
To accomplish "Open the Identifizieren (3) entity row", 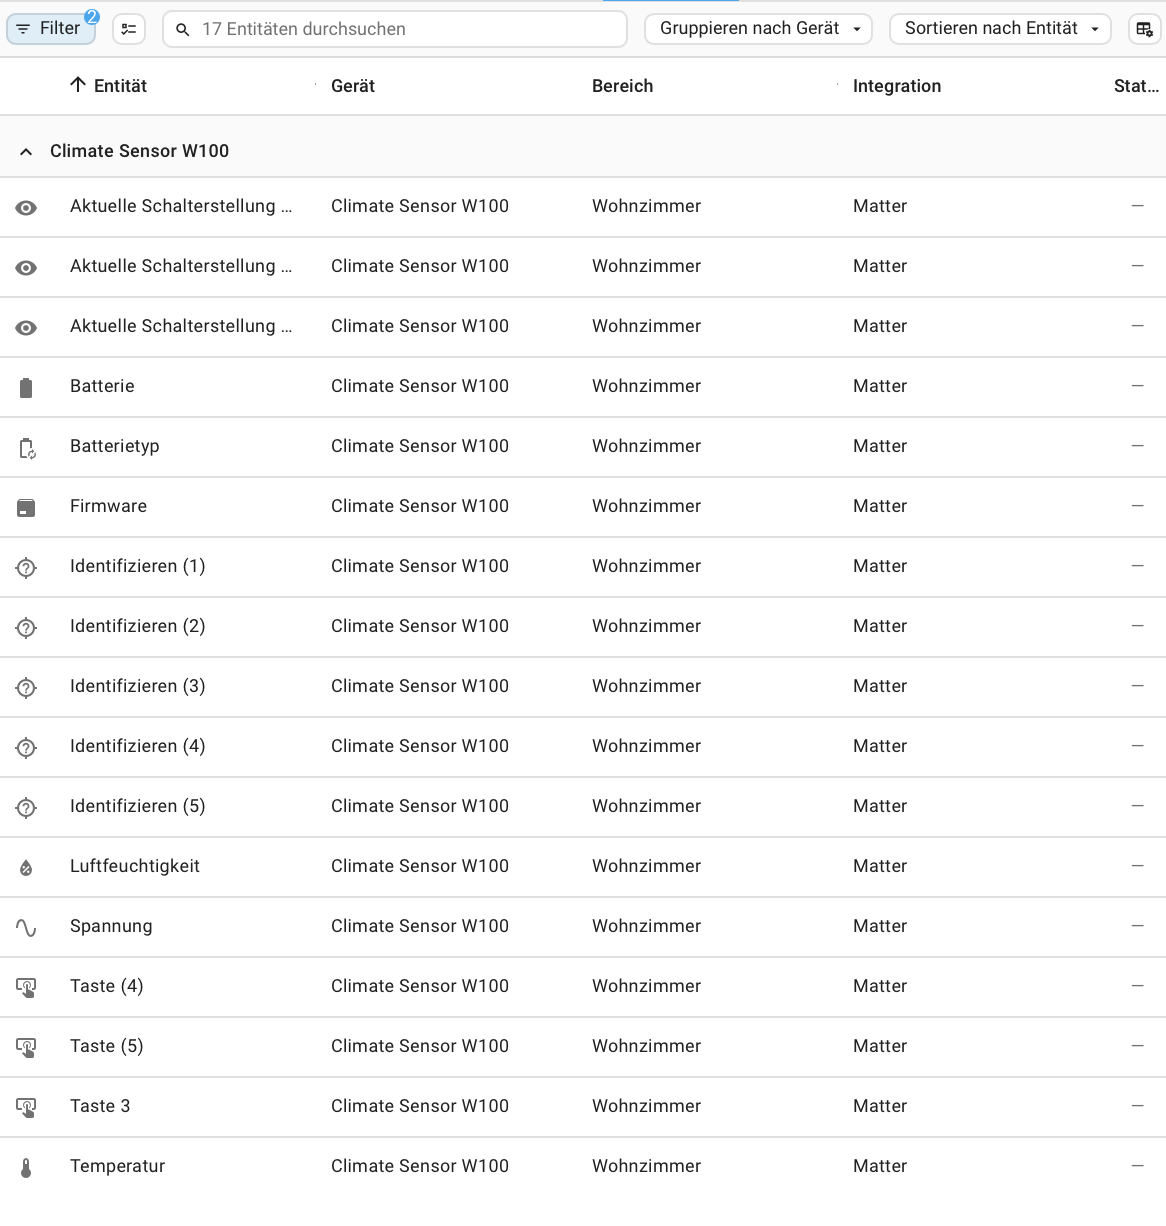I will pyautogui.click(x=138, y=686).
